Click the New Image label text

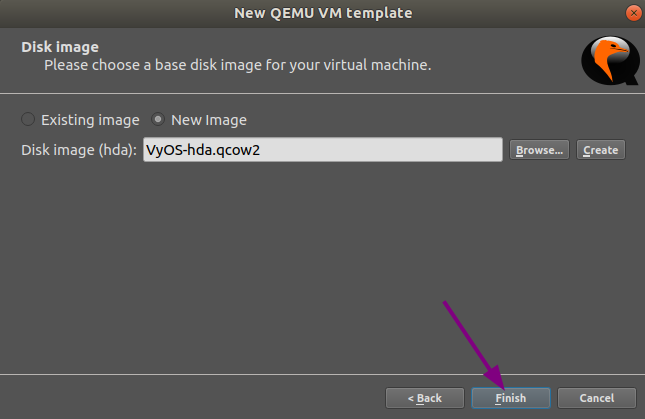[209, 119]
